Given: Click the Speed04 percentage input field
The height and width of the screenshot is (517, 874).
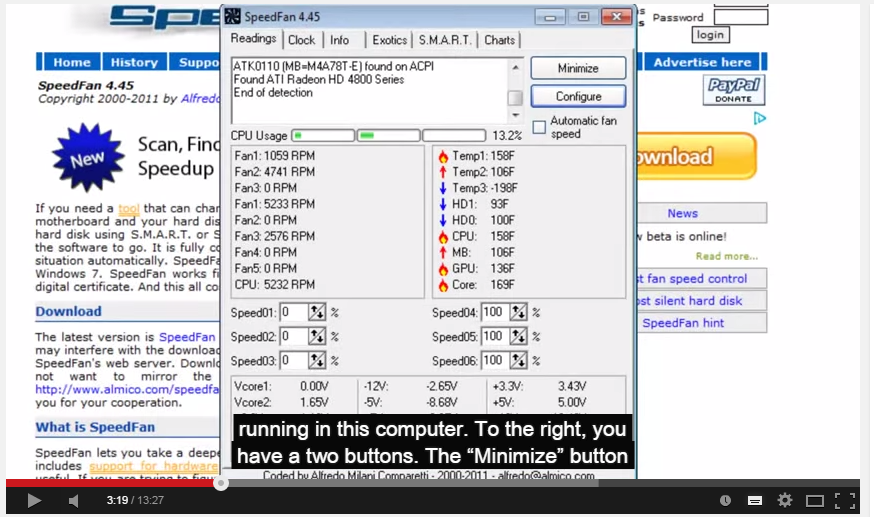Looking at the screenshot, I should tap(495, 313).
